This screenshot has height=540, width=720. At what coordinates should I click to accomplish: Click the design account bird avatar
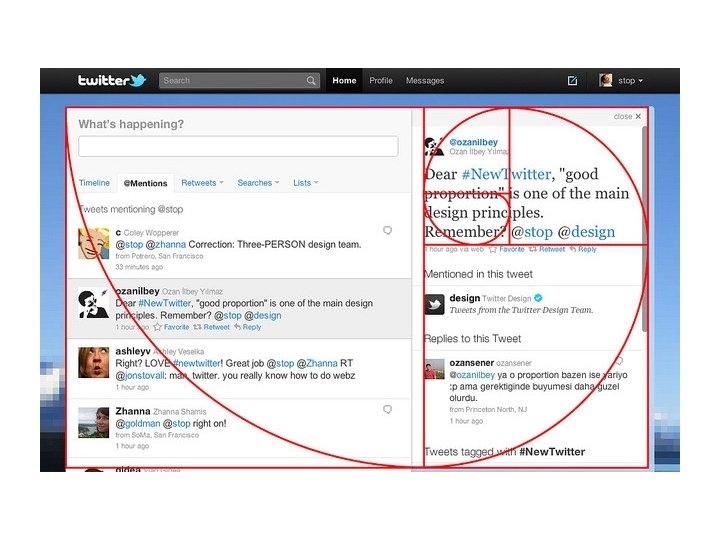click(x=434, y=304)
